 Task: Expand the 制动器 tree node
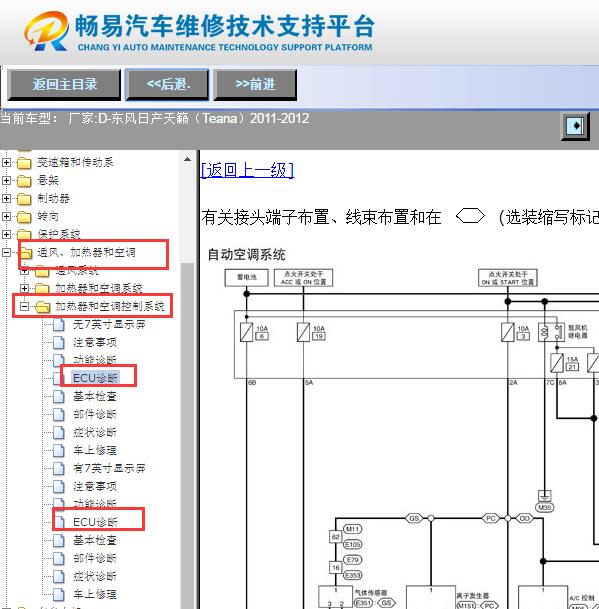6,198
